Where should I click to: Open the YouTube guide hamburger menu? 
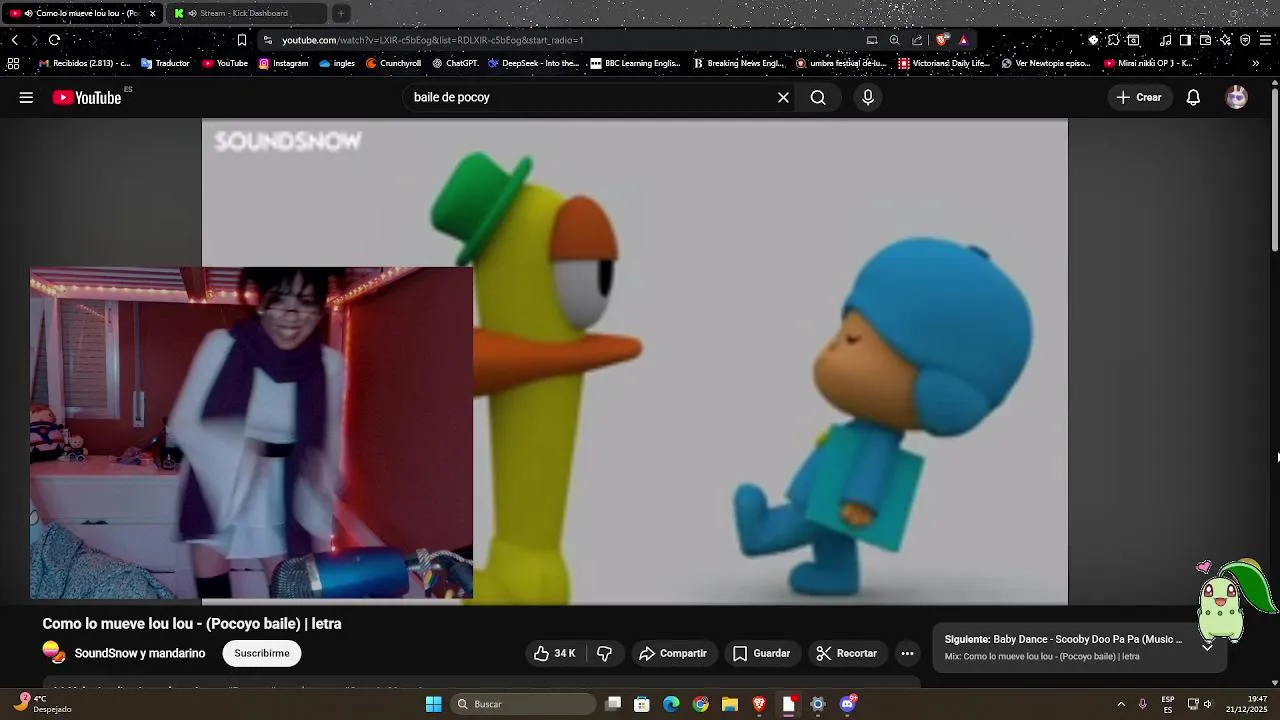pos(26,97)
